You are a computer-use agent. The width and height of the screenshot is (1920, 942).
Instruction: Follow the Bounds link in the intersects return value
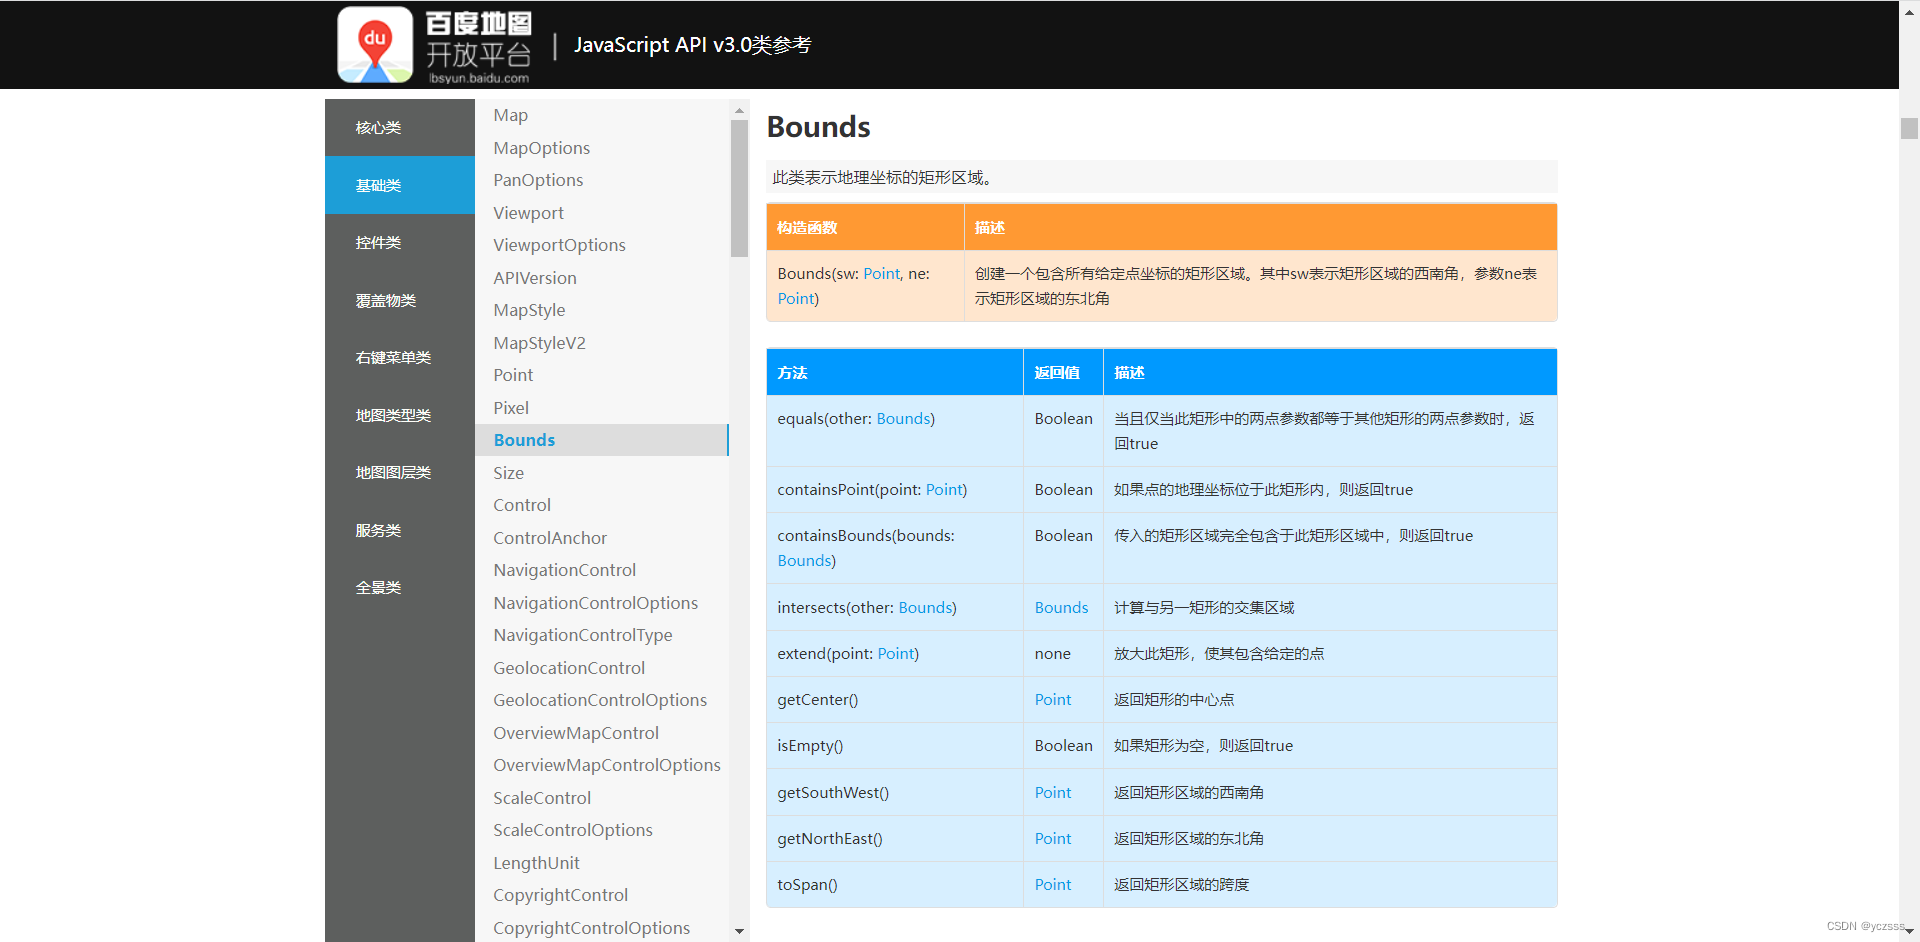tap(1060, 607)
